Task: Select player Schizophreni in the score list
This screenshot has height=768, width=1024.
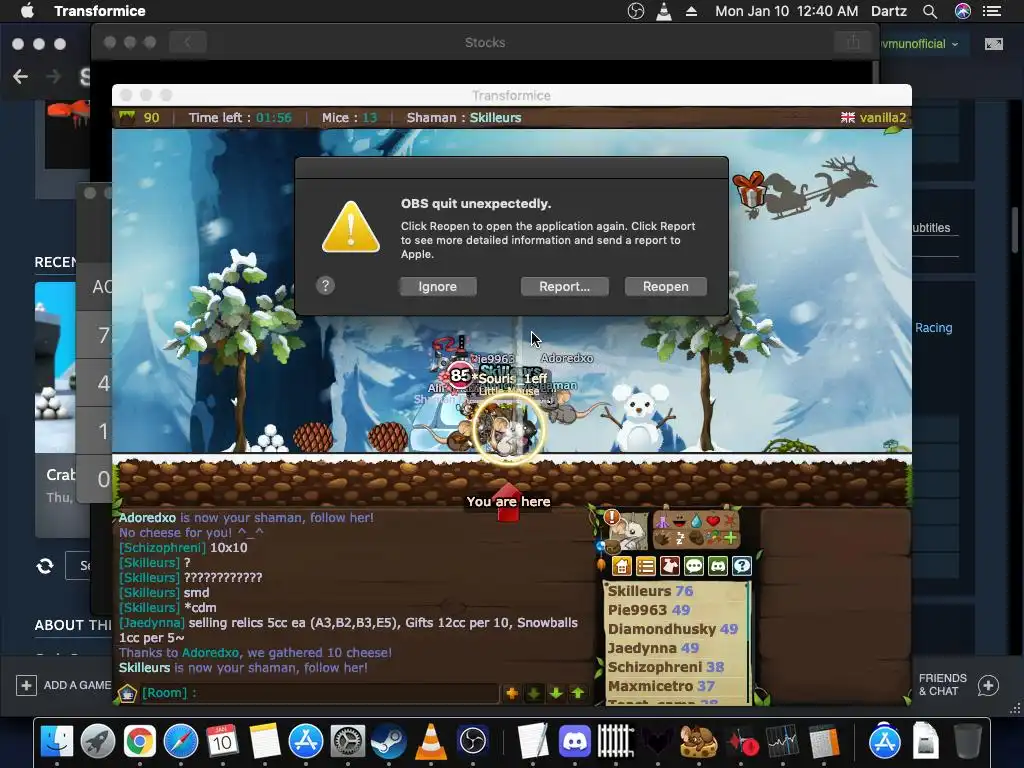Action: pyautogui.click(x=676, y=667)
